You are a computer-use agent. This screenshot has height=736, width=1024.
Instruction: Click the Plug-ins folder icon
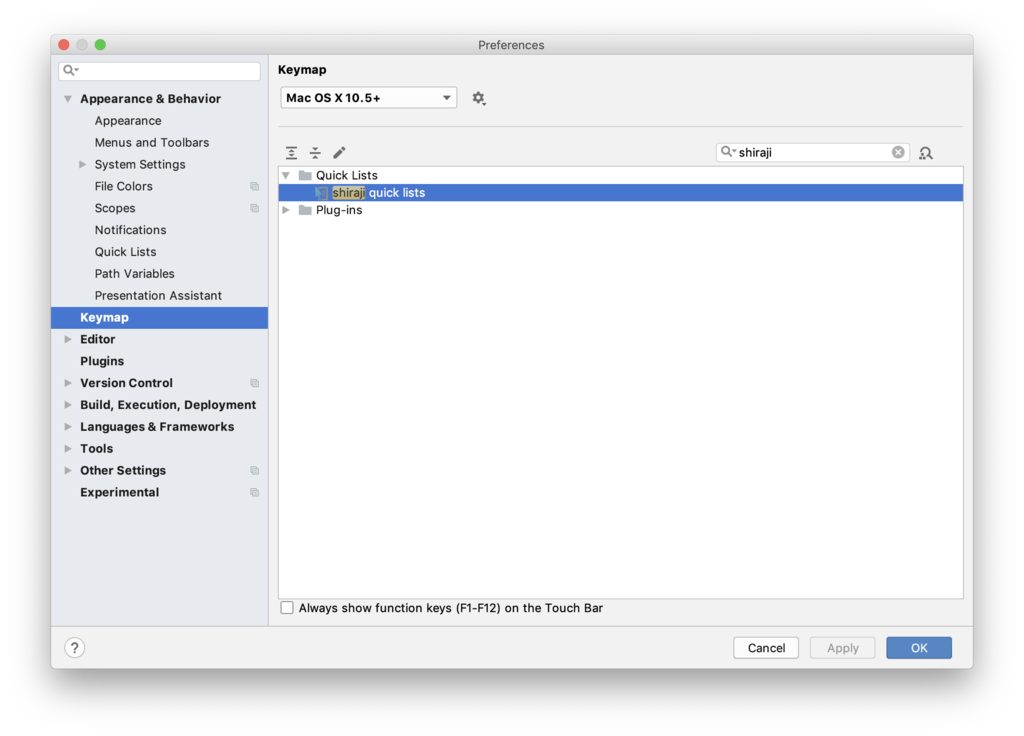pos(305,210)
